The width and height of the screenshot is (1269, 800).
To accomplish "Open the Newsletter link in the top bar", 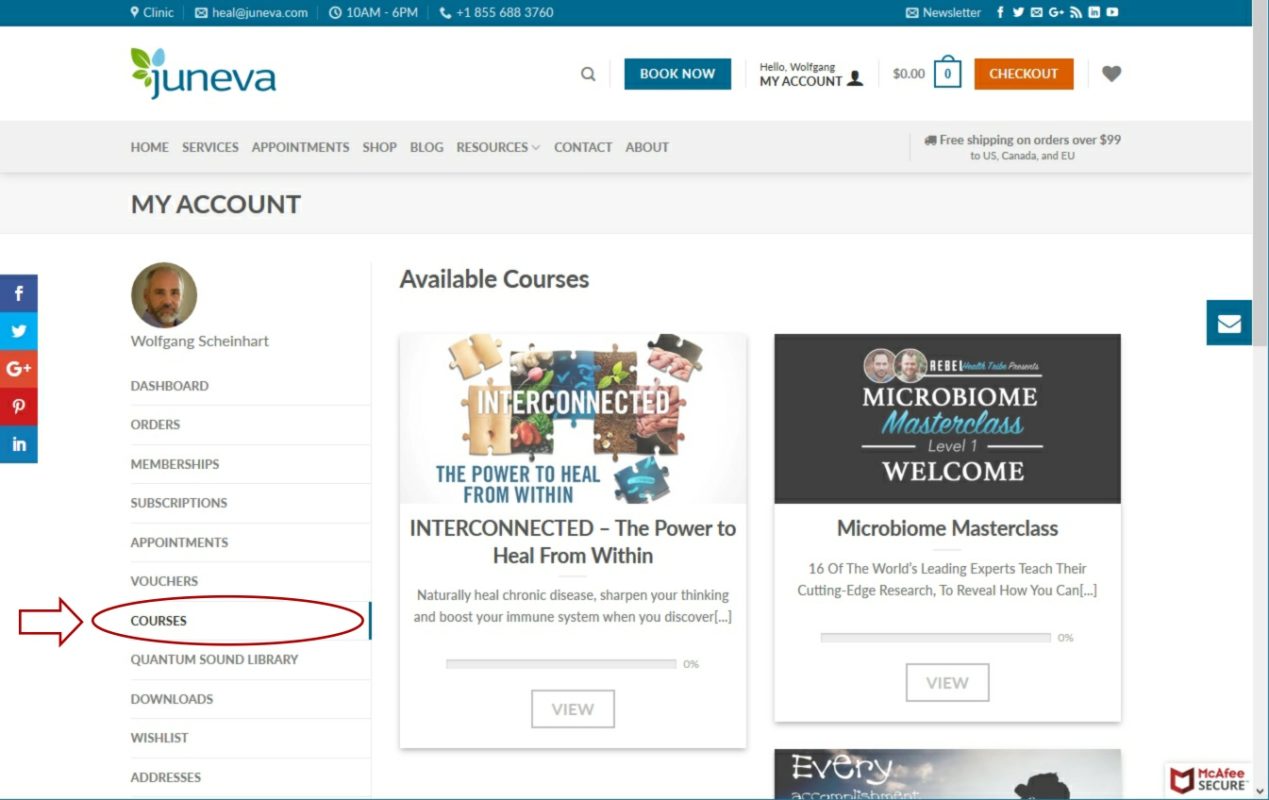I will point(943,13).
